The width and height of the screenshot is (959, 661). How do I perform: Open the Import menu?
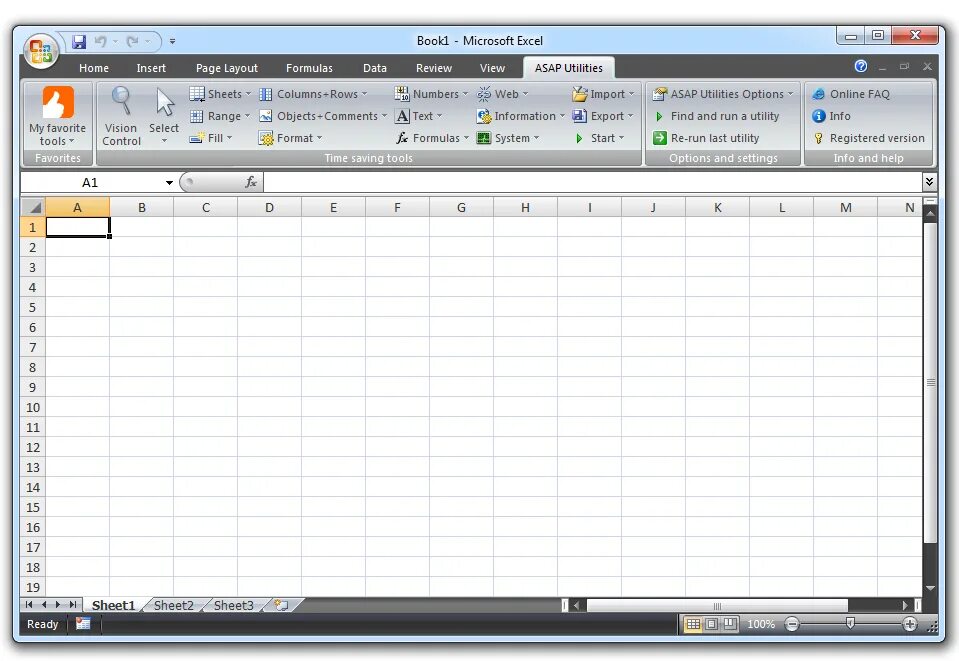coord(603,94)
